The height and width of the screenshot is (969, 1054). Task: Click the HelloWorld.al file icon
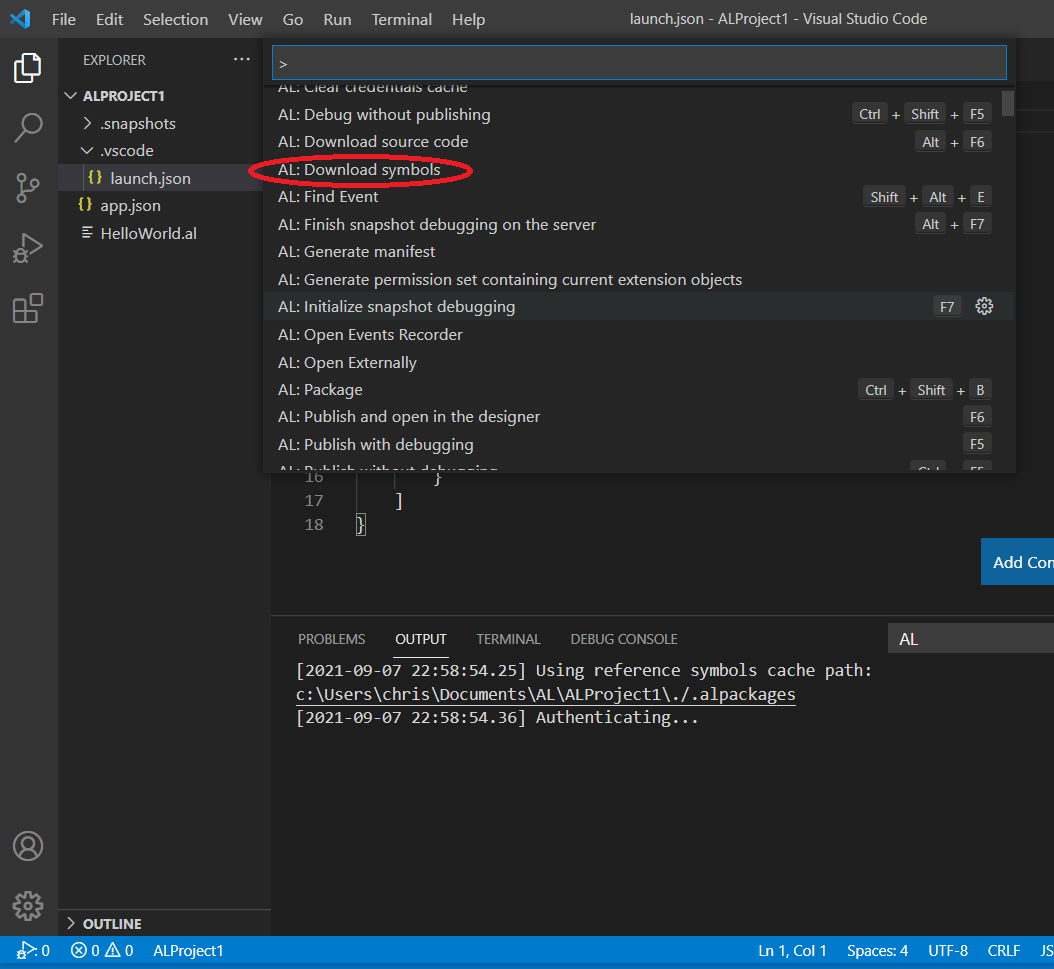[87, 233]
